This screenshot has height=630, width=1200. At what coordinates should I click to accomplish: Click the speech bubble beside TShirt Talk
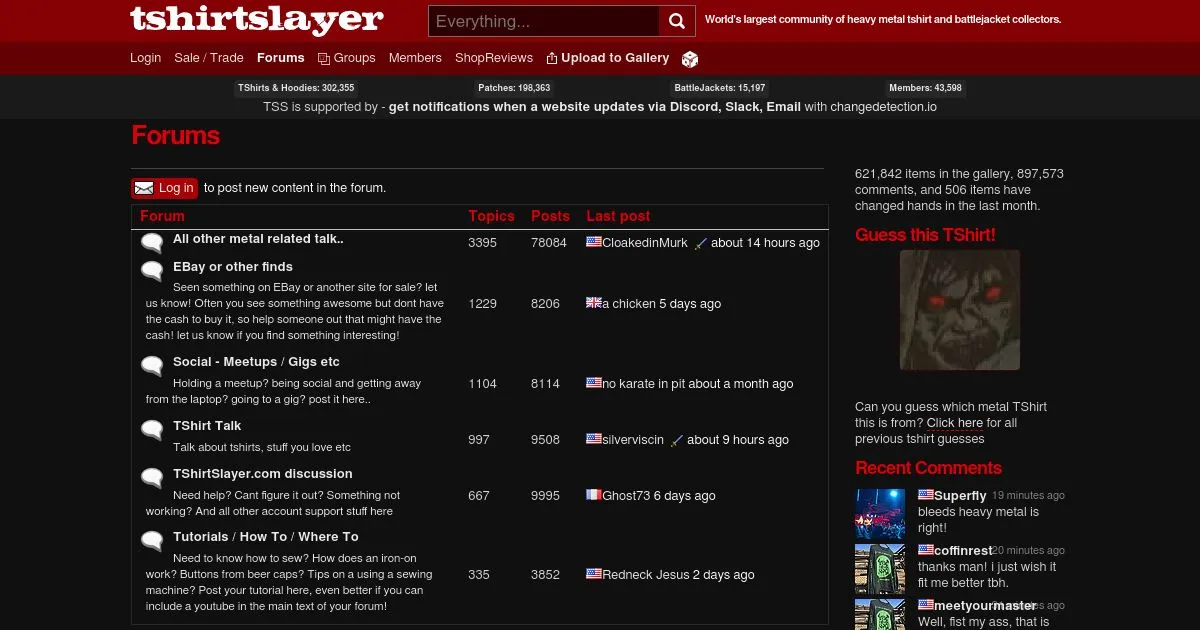click(x=152, y=431)
